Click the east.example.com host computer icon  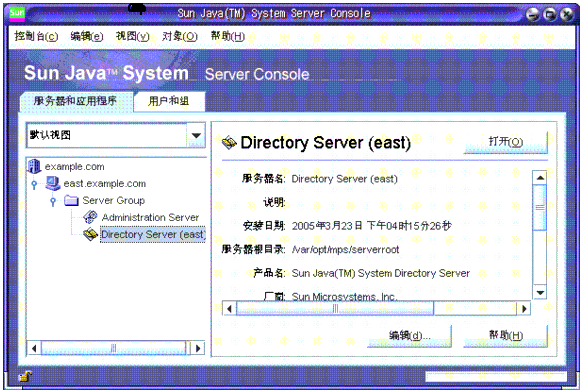pyautogui.click(x=53, y=183)
